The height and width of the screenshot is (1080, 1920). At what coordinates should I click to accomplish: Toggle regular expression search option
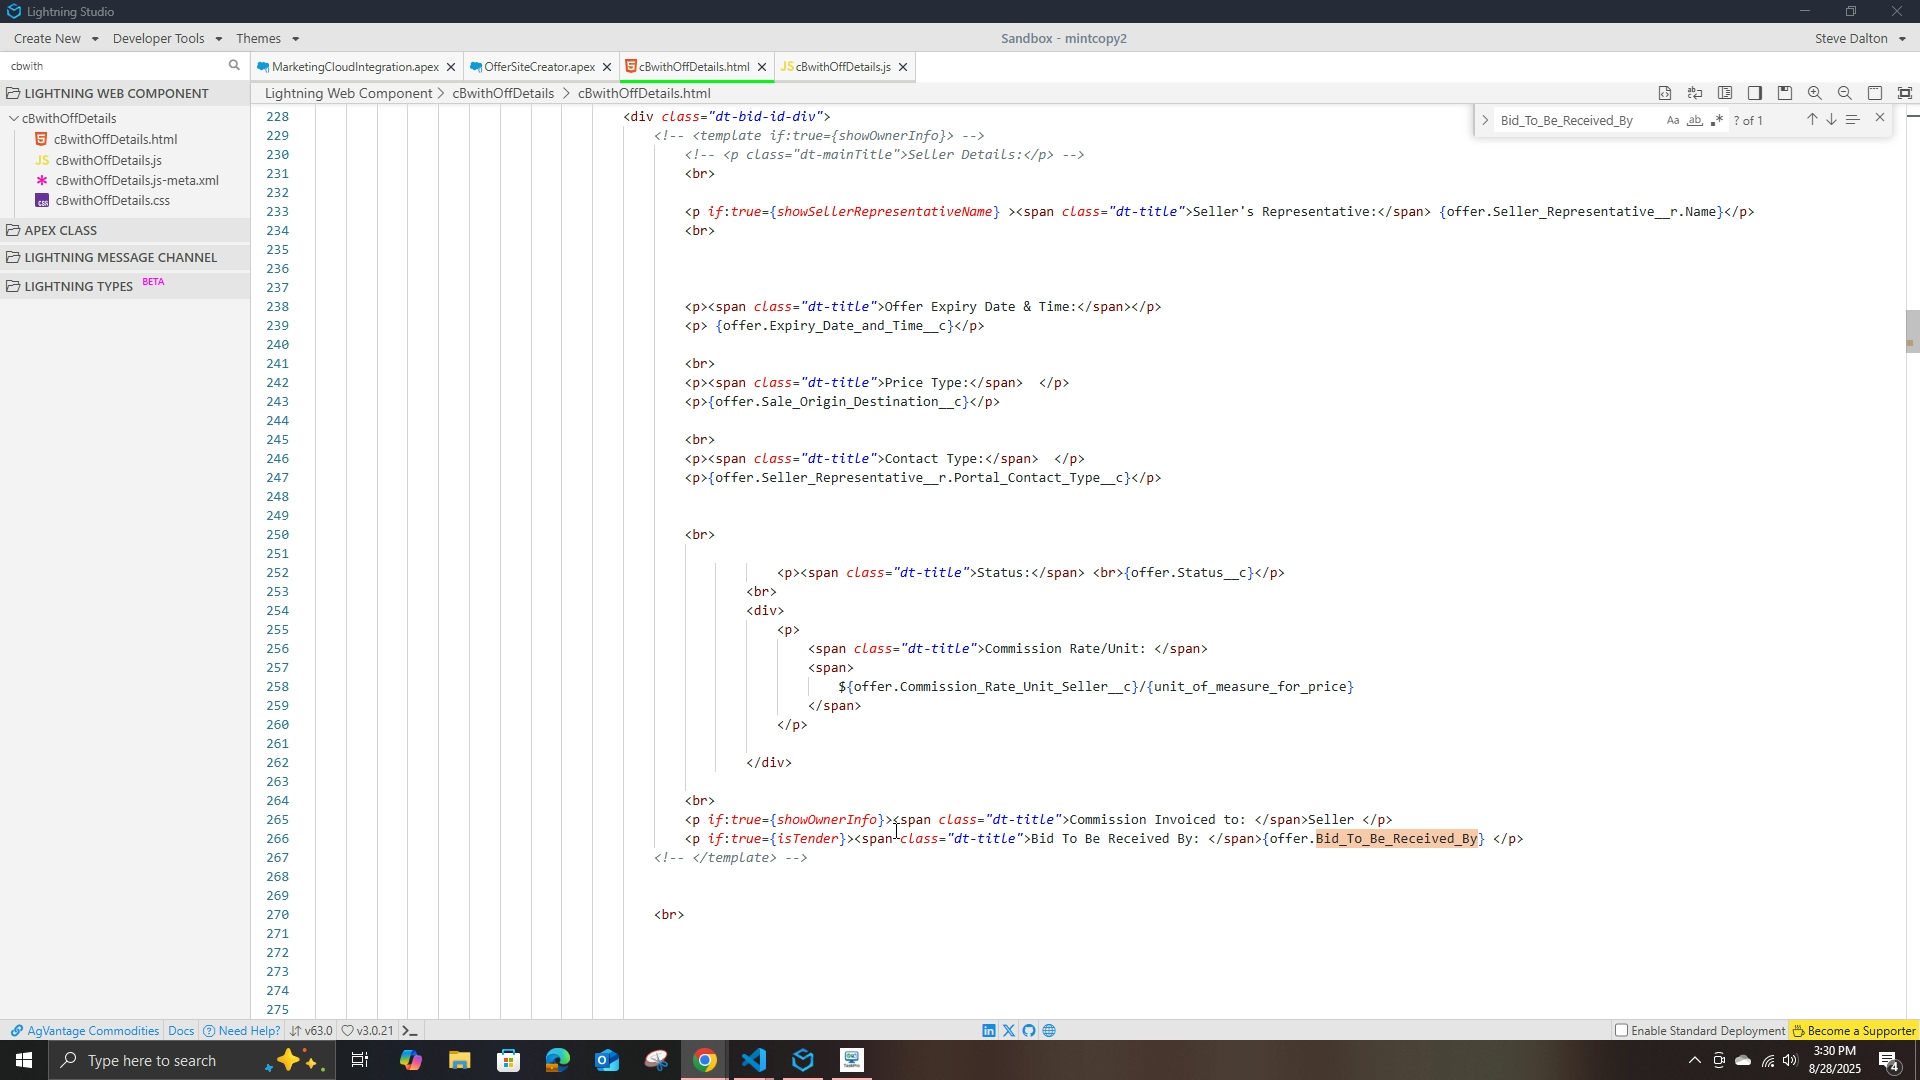coord(1717,121)
